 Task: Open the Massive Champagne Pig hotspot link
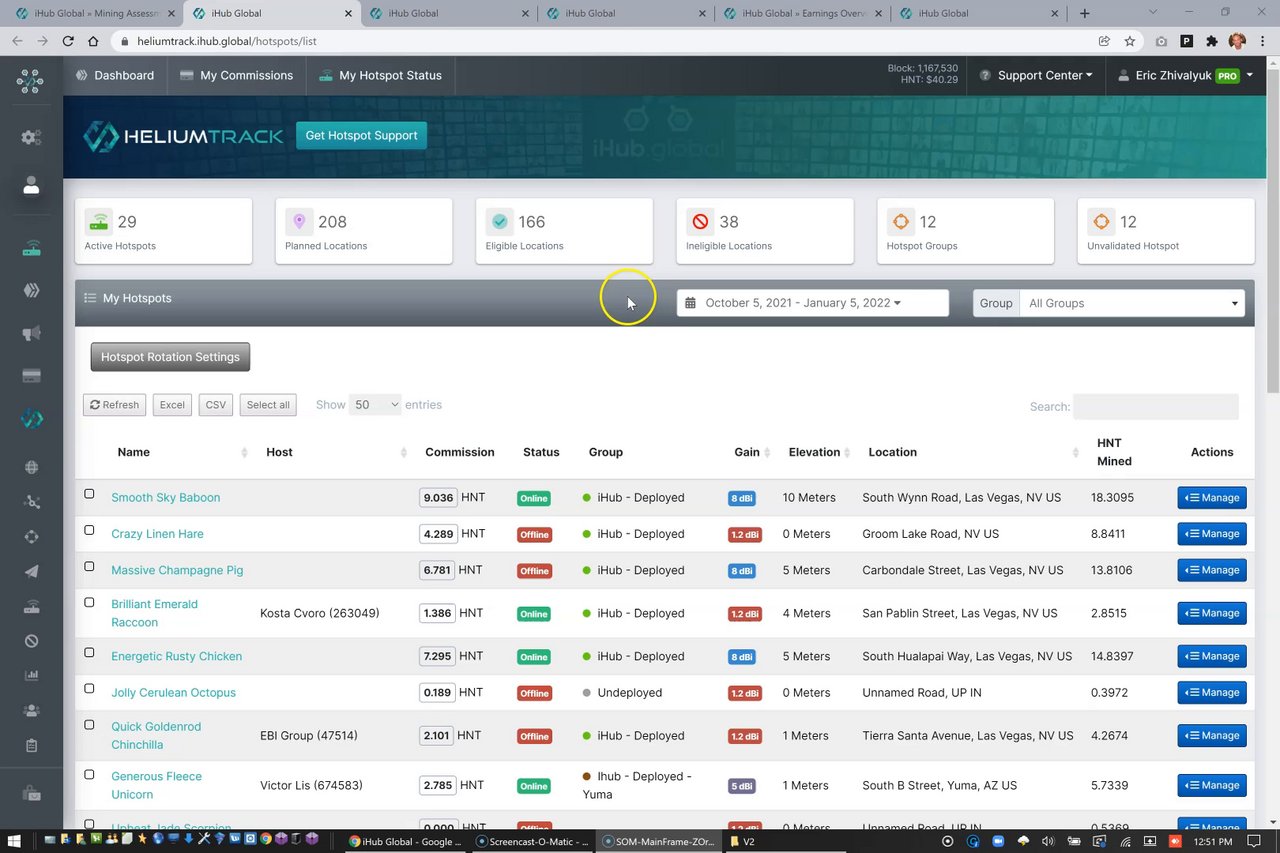coord(177,570)
